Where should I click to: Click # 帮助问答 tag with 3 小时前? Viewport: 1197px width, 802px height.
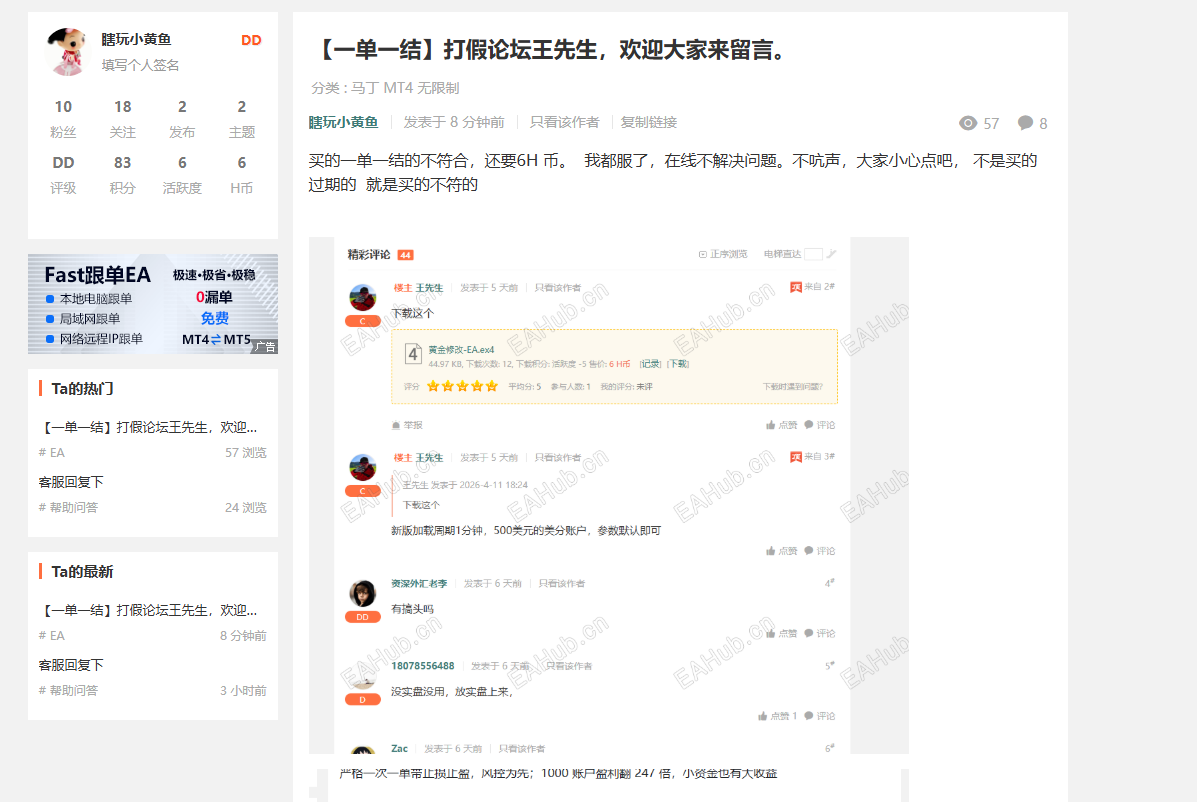tap(68, 691)
